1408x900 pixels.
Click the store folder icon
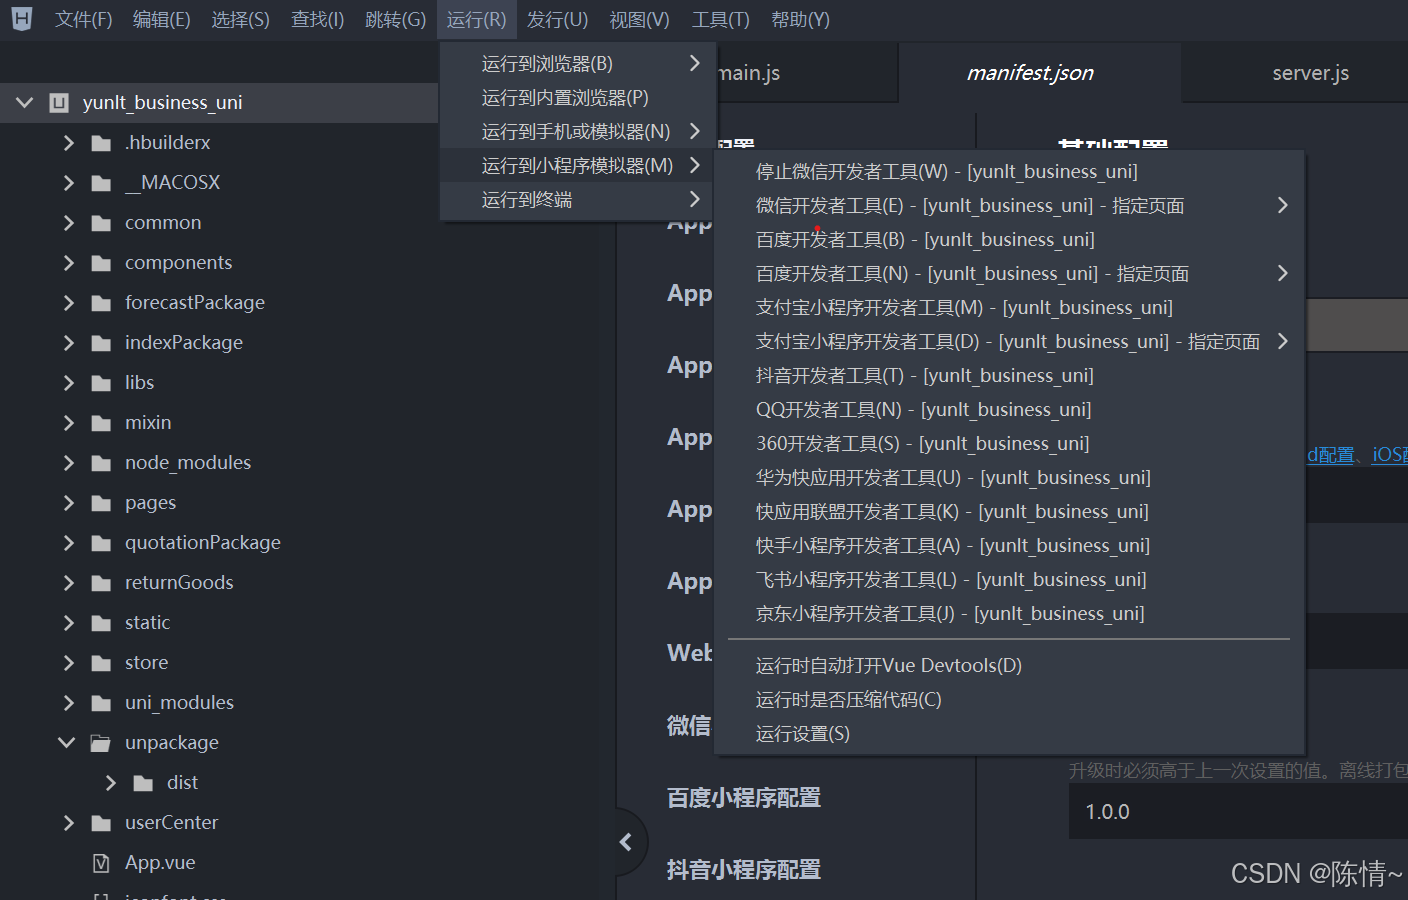pyautogui.click(x=101, y=663)
